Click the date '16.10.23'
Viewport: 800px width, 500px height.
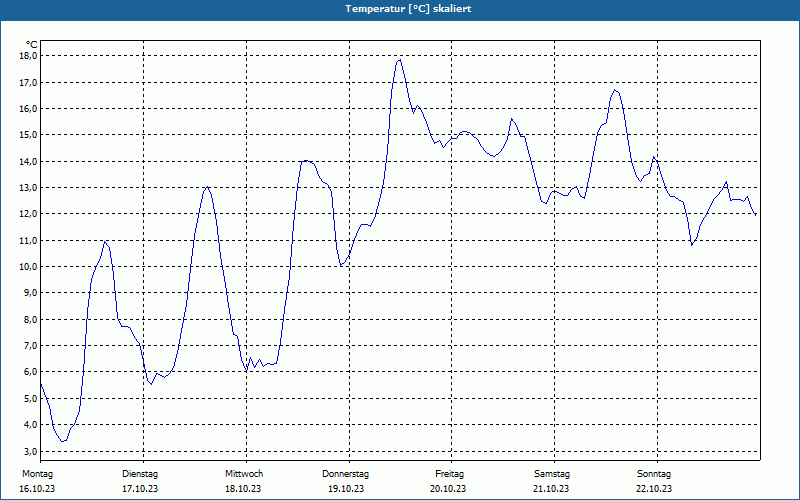coord(37,489)
